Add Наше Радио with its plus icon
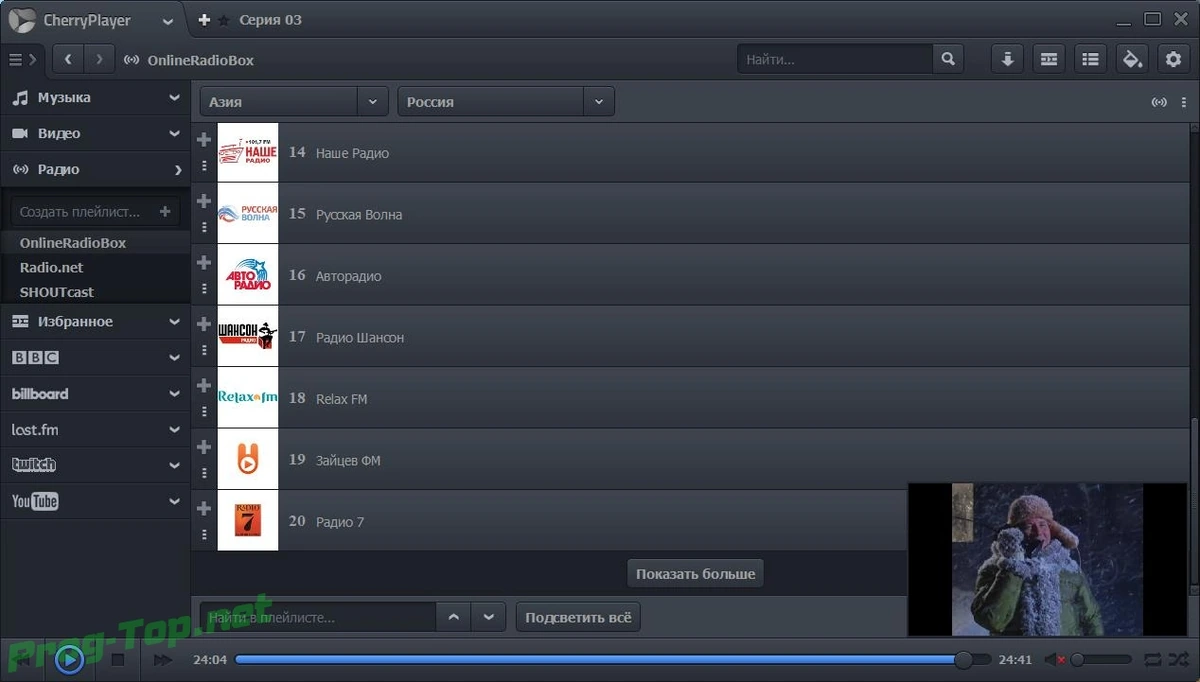1200x682 pixels. [x=204, y=140]
